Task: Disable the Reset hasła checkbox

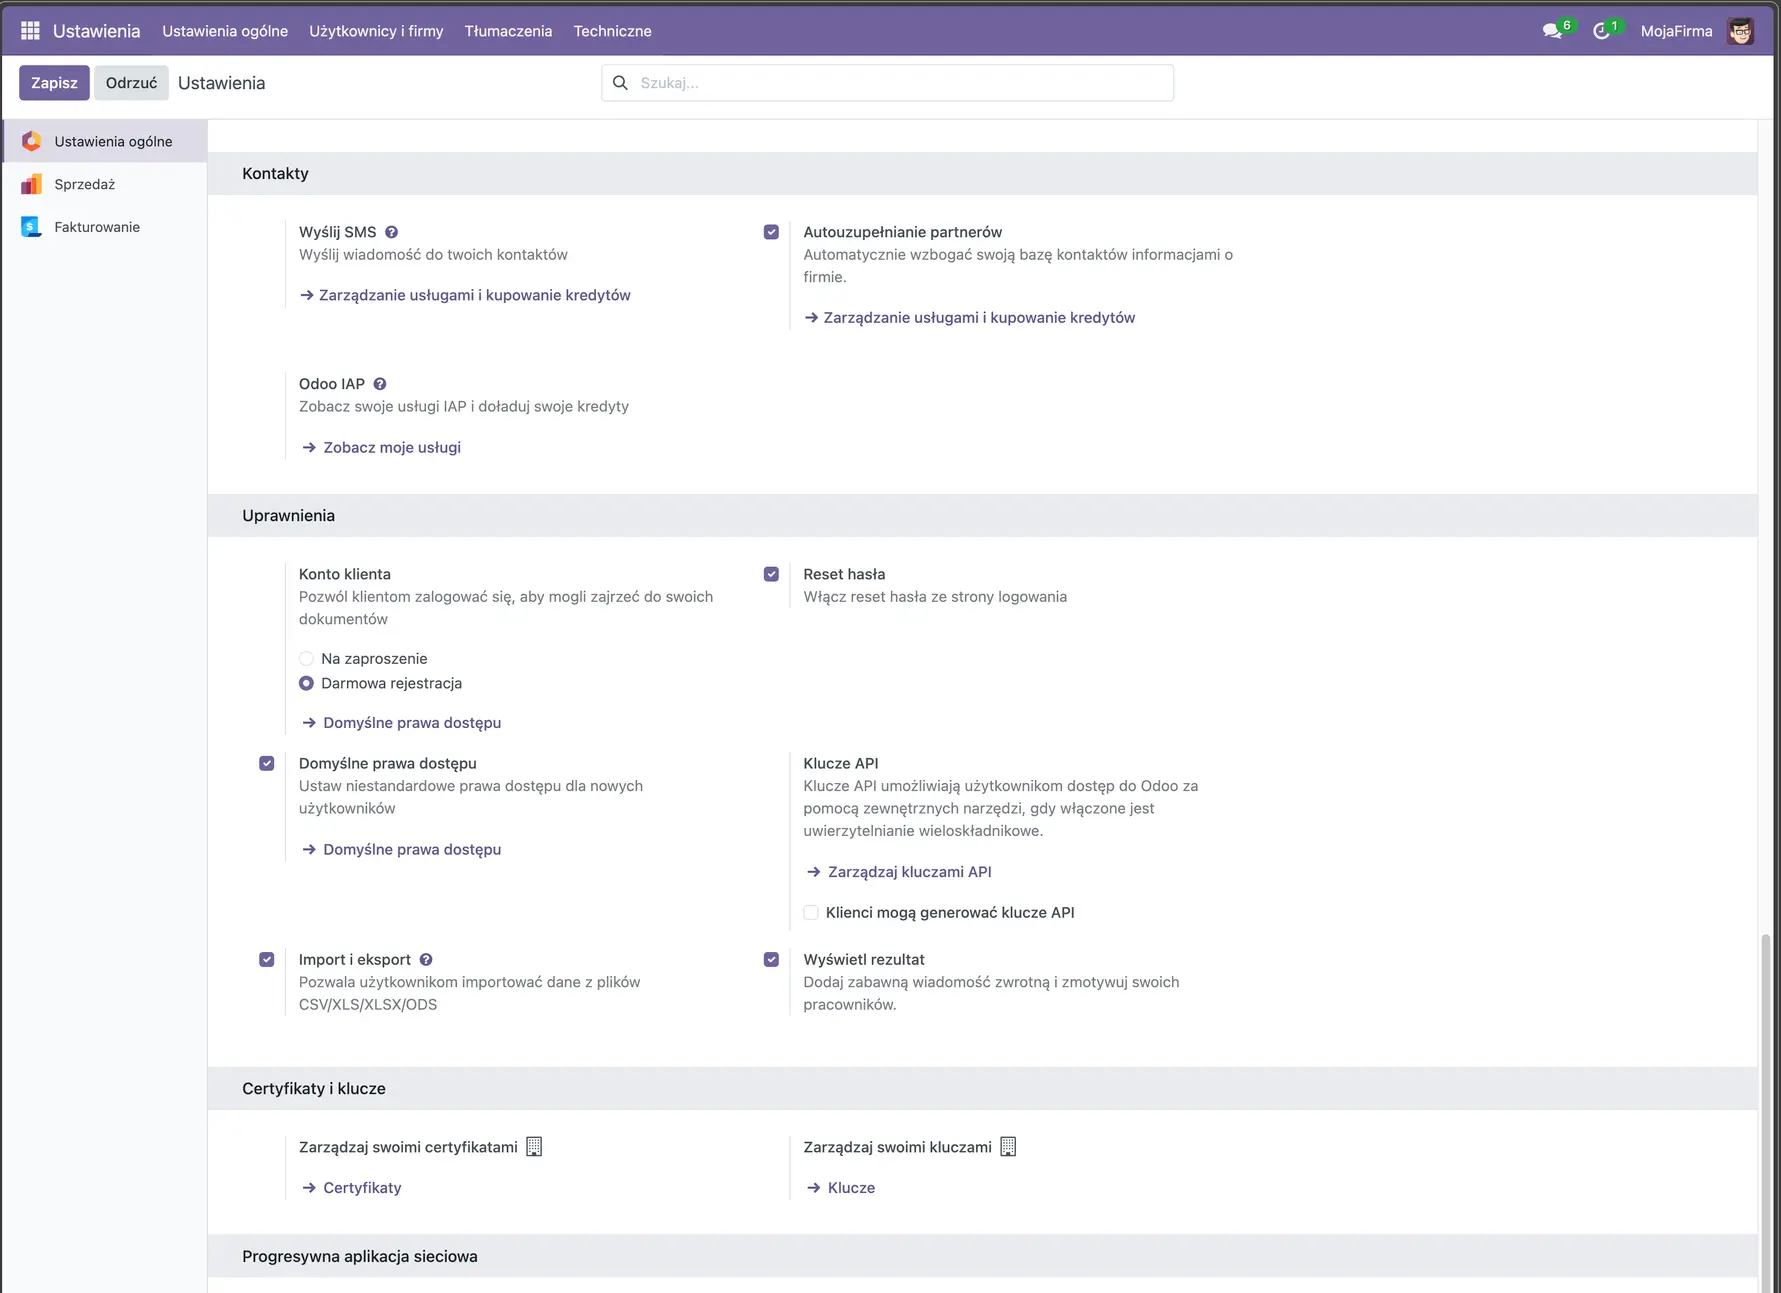Action: click(771, 574)
